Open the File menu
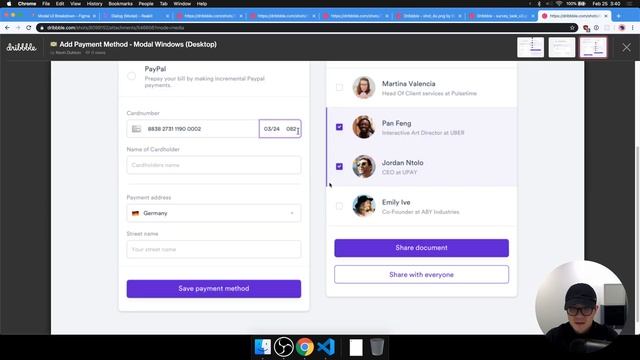 pos(46,4)
